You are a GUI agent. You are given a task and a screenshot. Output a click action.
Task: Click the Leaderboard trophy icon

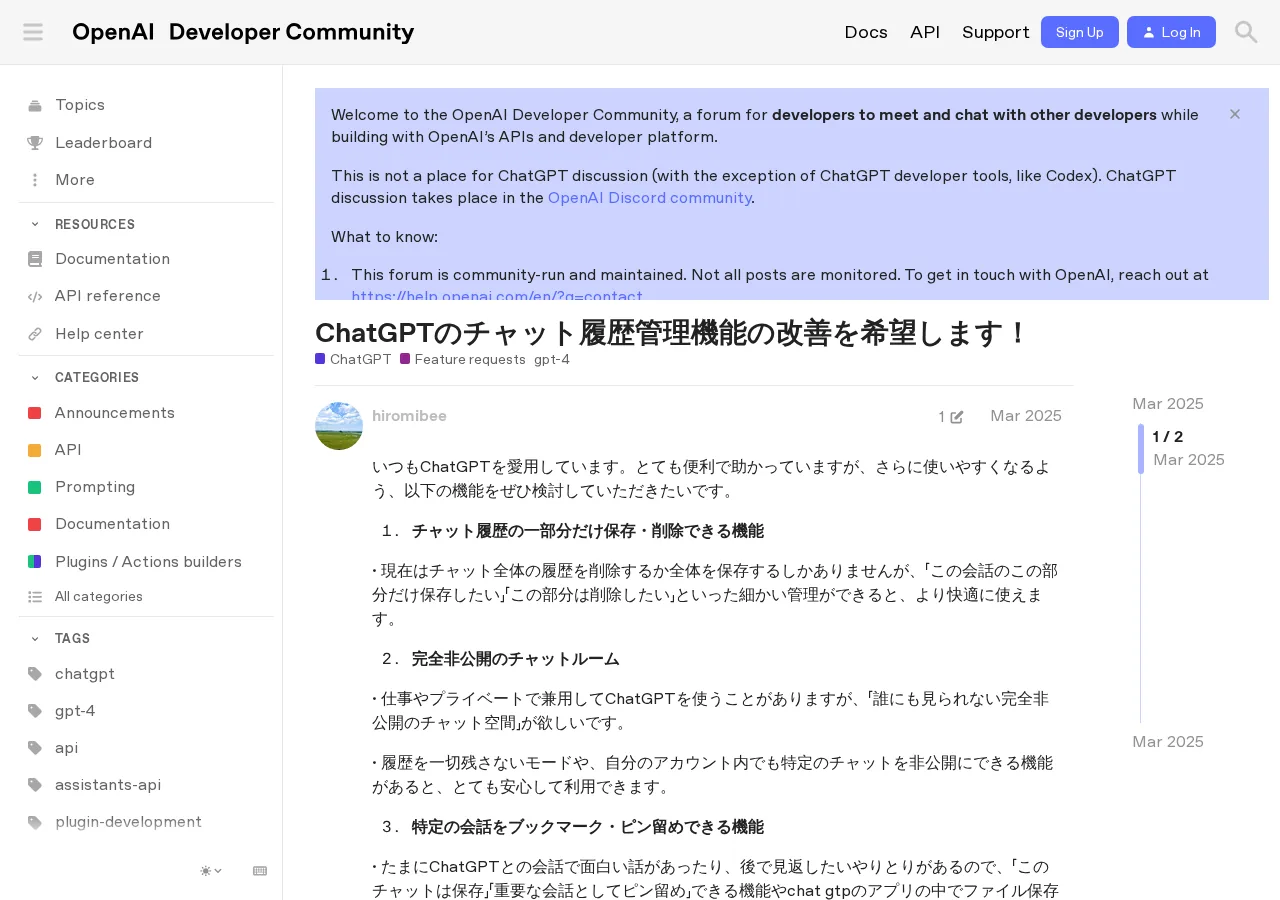coord(35,143)
